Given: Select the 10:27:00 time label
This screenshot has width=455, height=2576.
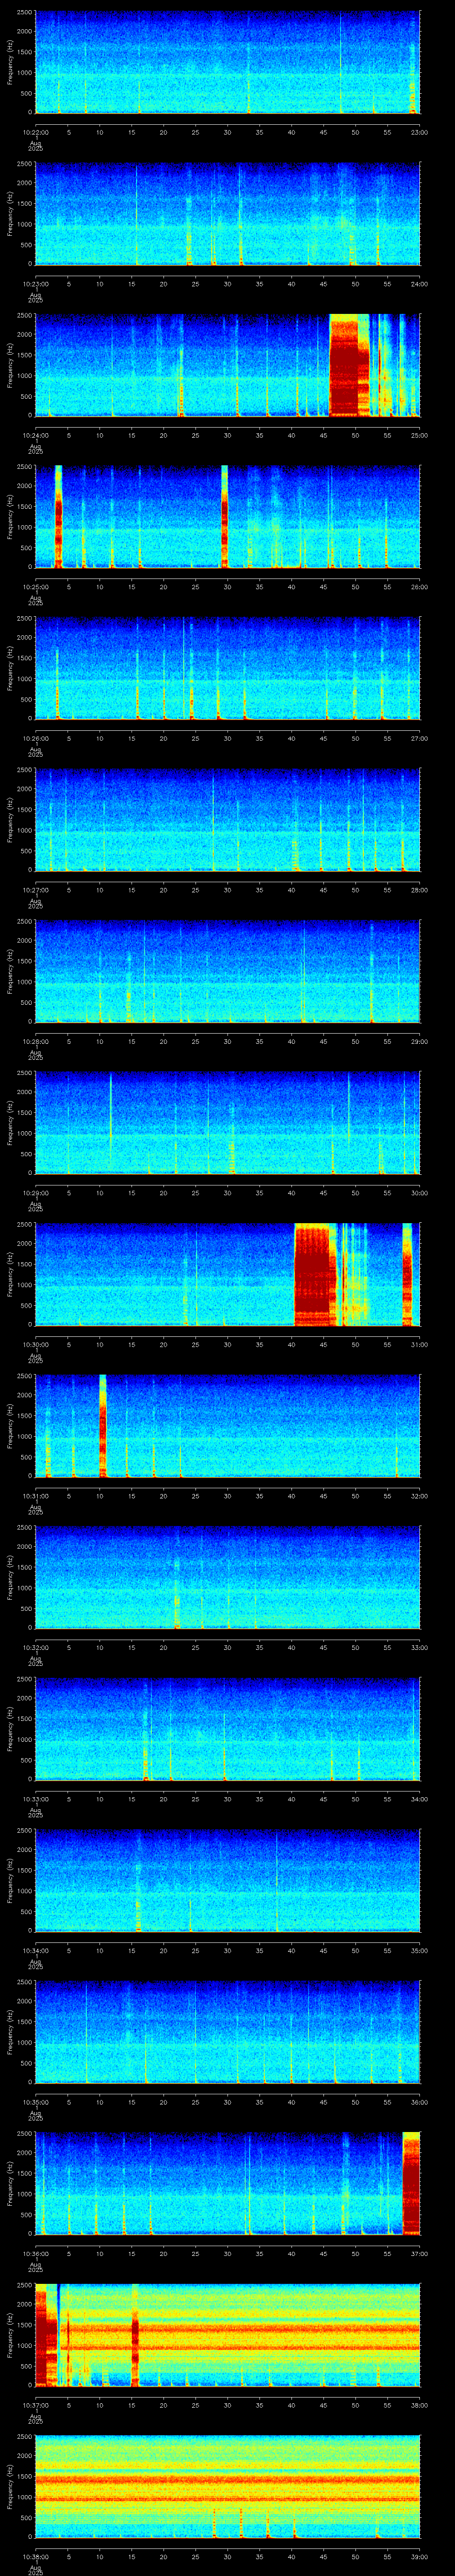Looking at the screenshot, I should pos(35,890).
